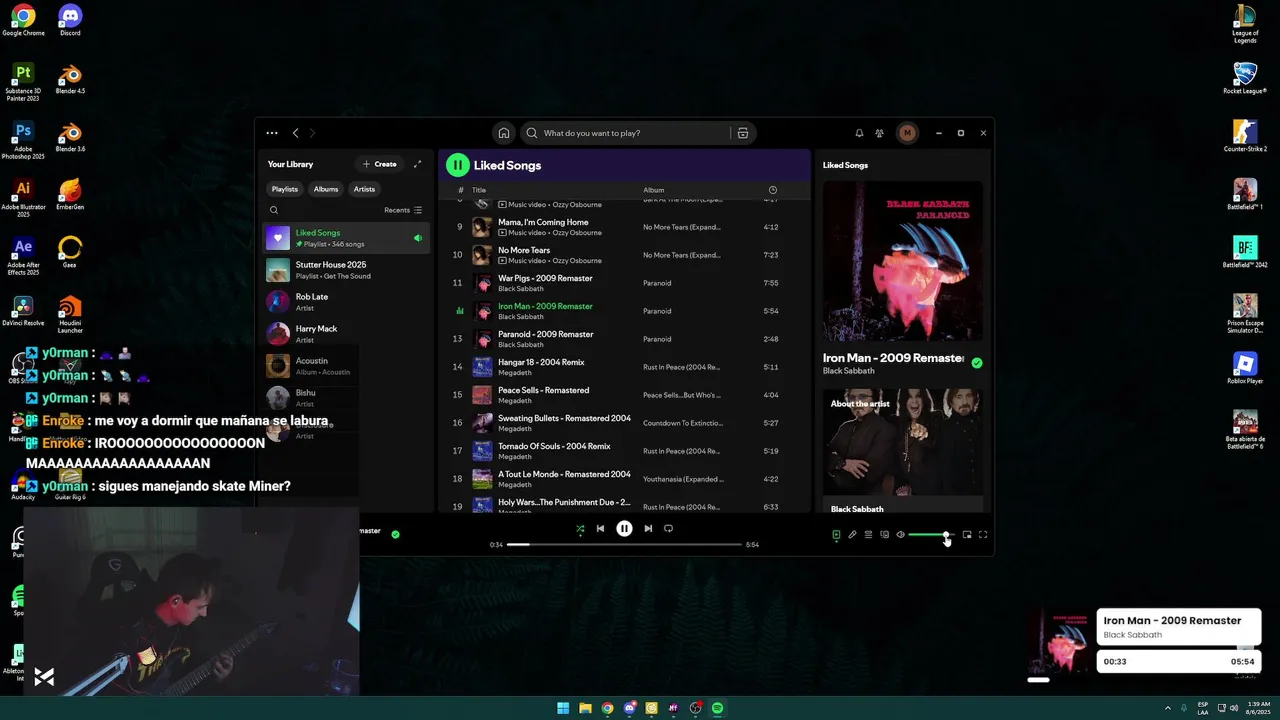The height and width of the screenshot is (720, 1280).
Task: Select Liked Songs in library
Action: [346, 238]
